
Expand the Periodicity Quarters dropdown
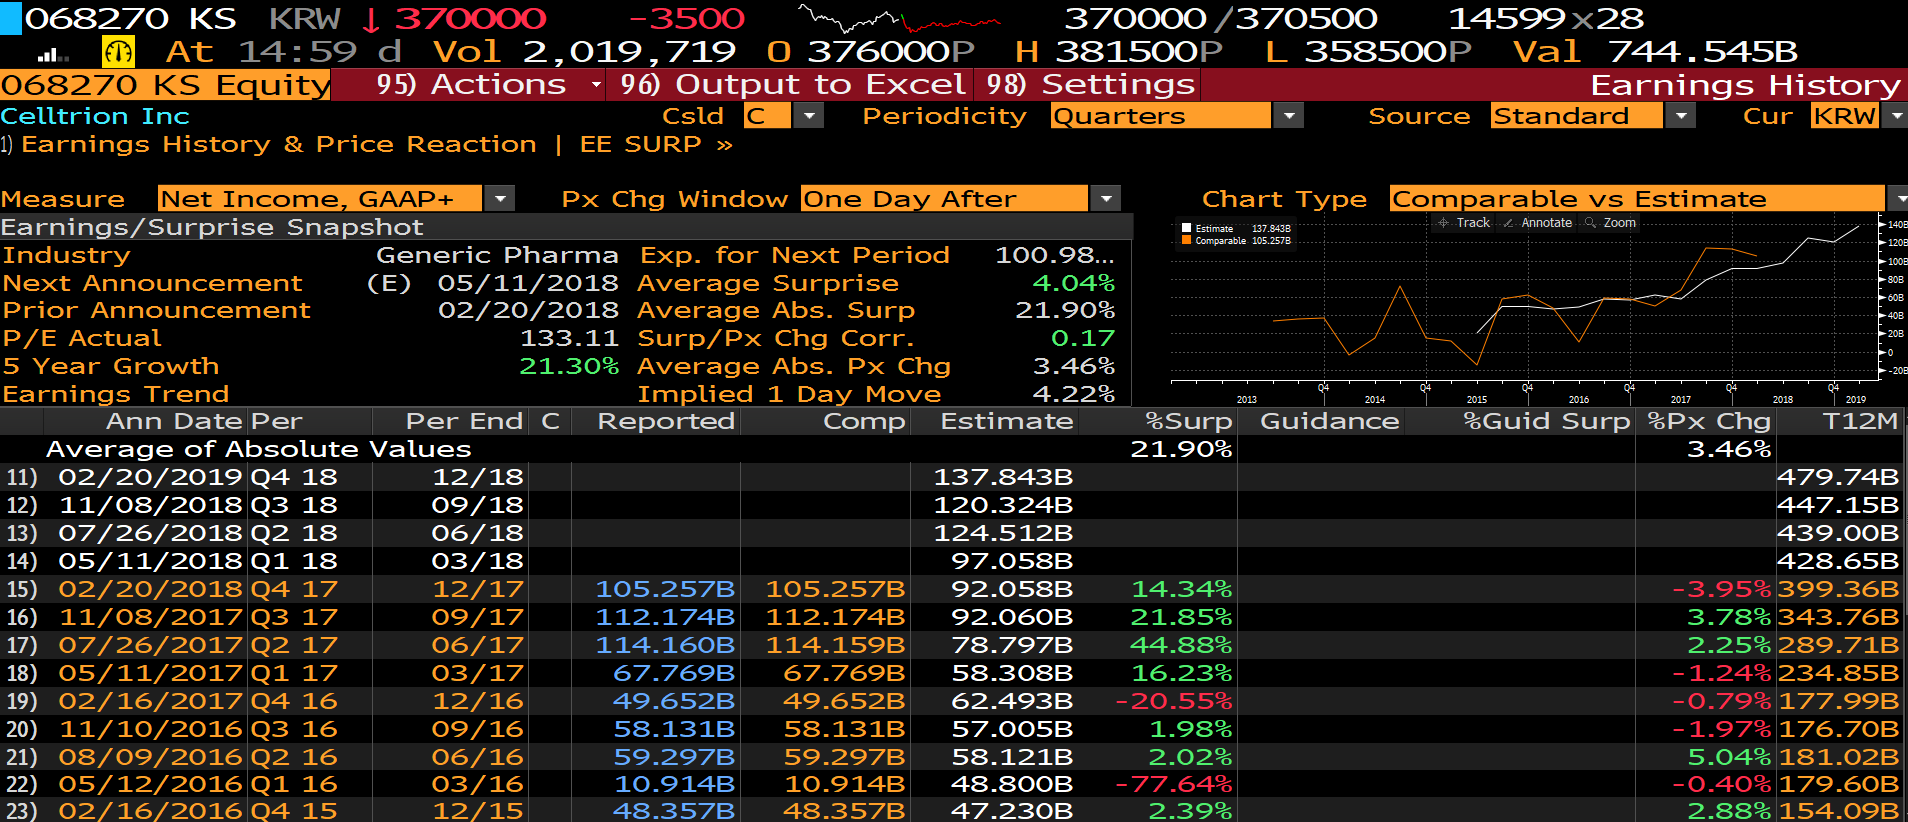1288,117
